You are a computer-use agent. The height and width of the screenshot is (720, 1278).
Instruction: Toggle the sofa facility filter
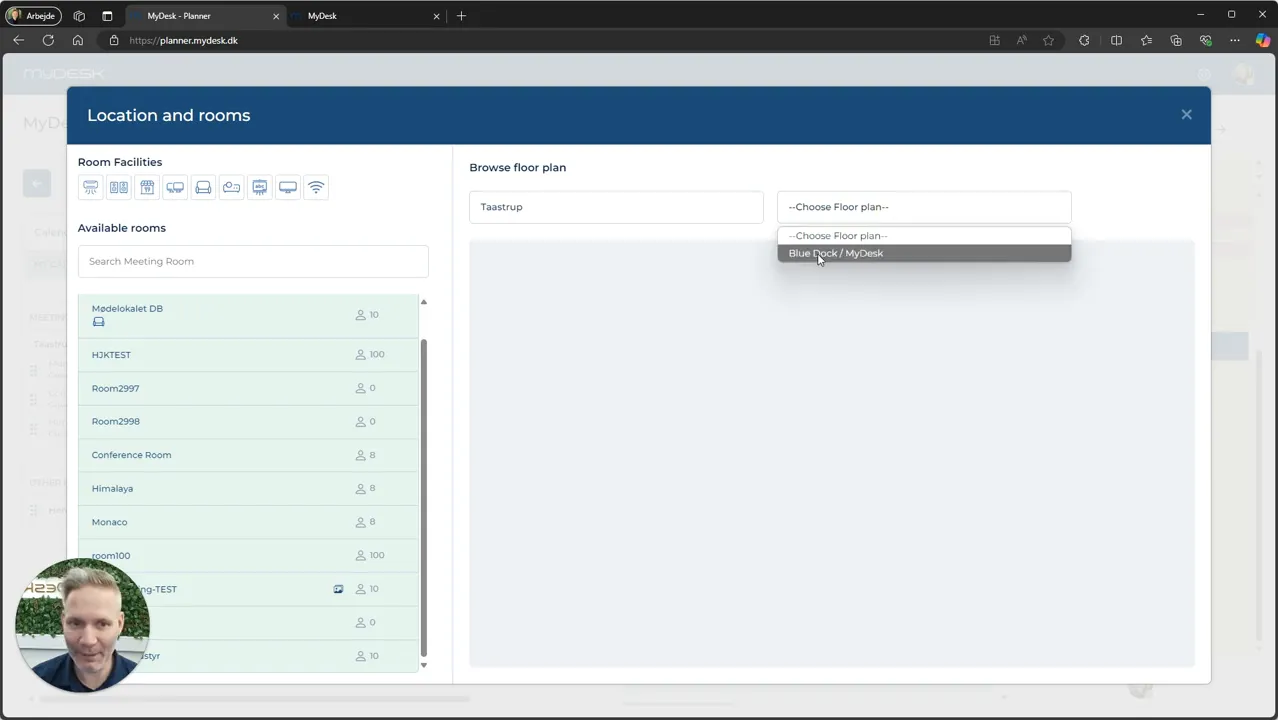203,187
